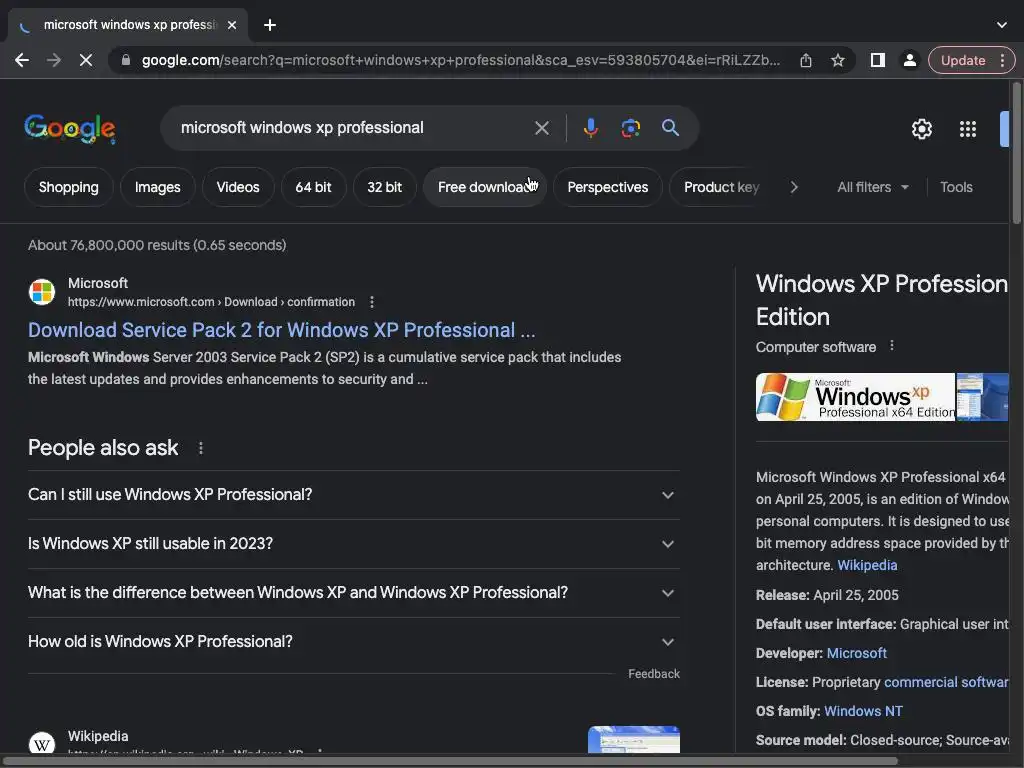Expand Can I still use Windows XP Professional

click(353, 495)
